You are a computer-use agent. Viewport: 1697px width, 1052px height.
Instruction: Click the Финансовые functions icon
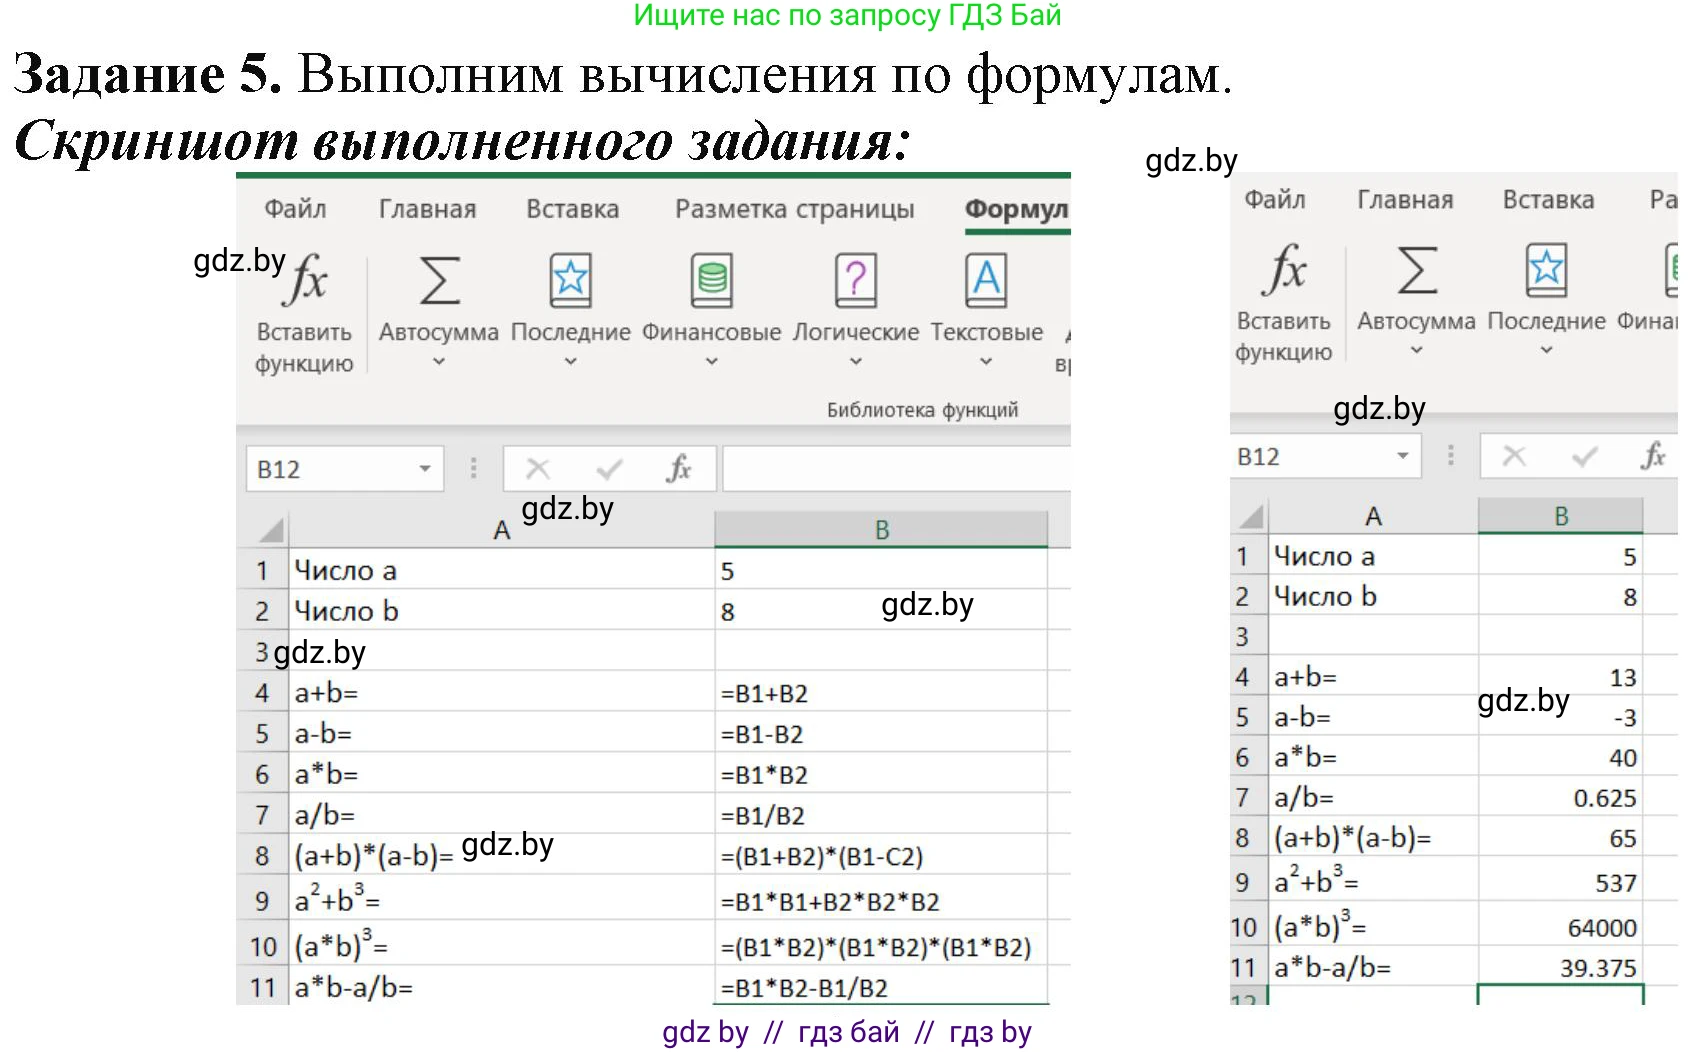[711, 283]
